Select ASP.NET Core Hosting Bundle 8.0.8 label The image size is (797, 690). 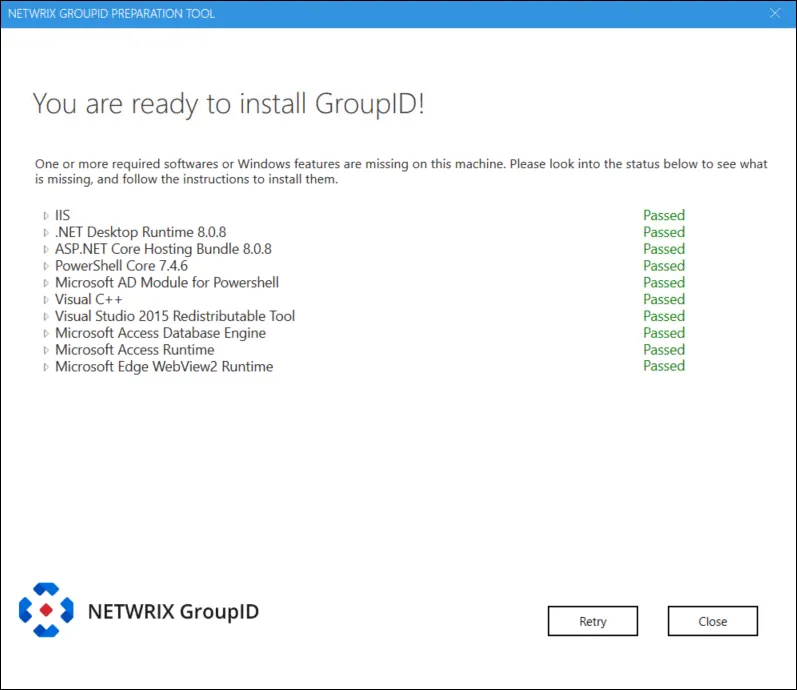point(163,249)
